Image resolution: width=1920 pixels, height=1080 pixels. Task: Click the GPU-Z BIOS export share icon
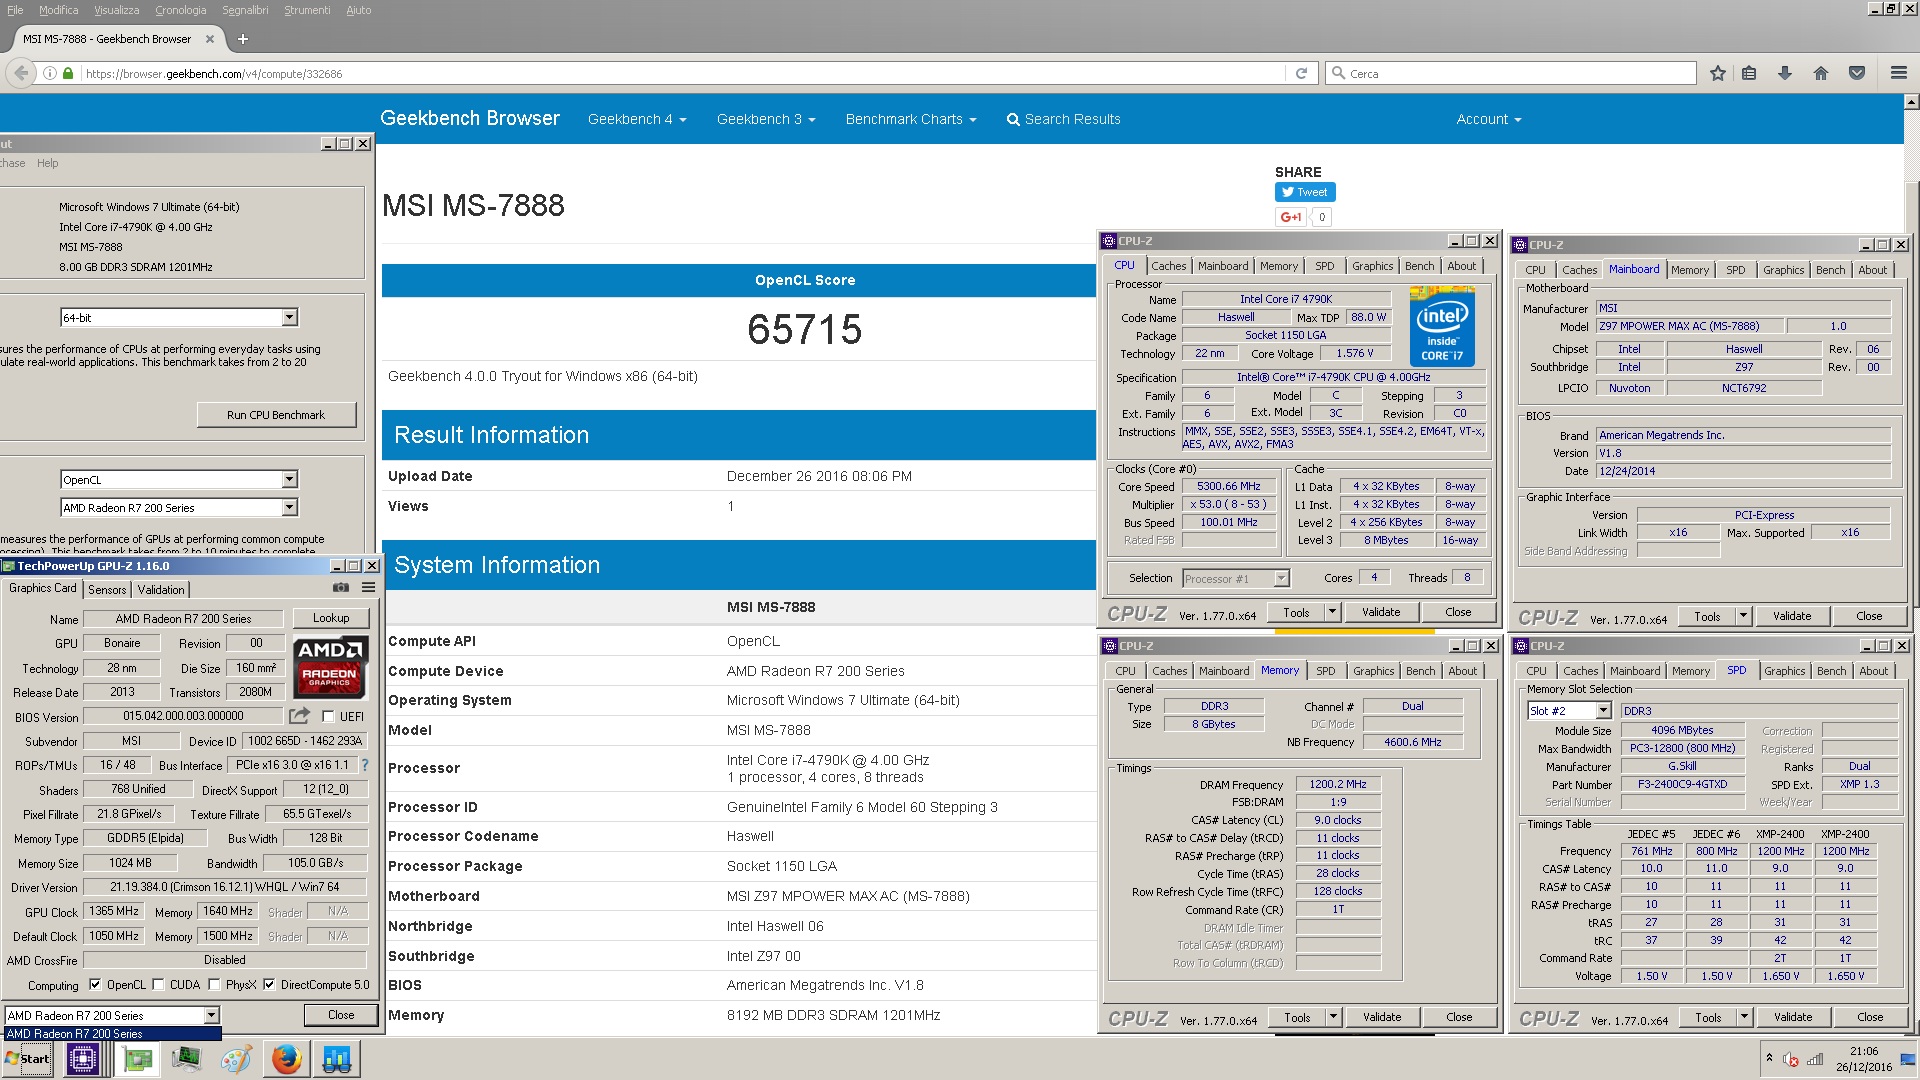299,716
